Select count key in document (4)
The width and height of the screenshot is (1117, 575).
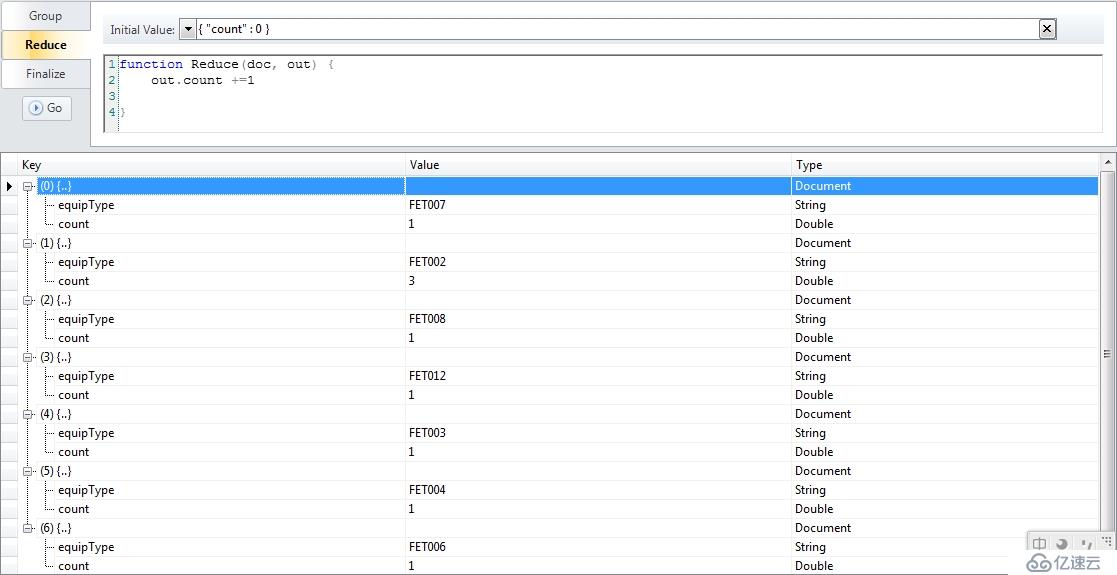[x=73, y=452]
